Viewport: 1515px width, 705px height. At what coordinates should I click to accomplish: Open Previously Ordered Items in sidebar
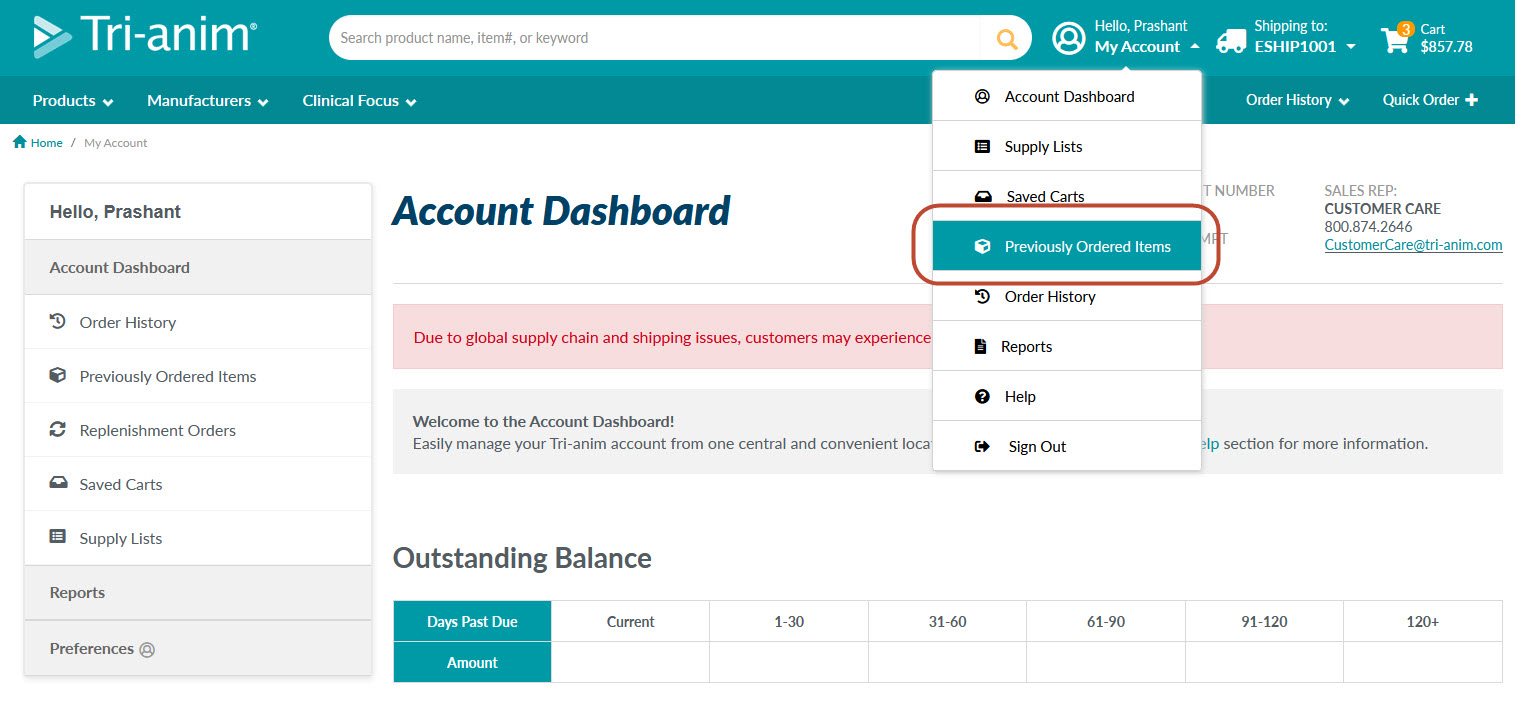click(x=198, y=376)
